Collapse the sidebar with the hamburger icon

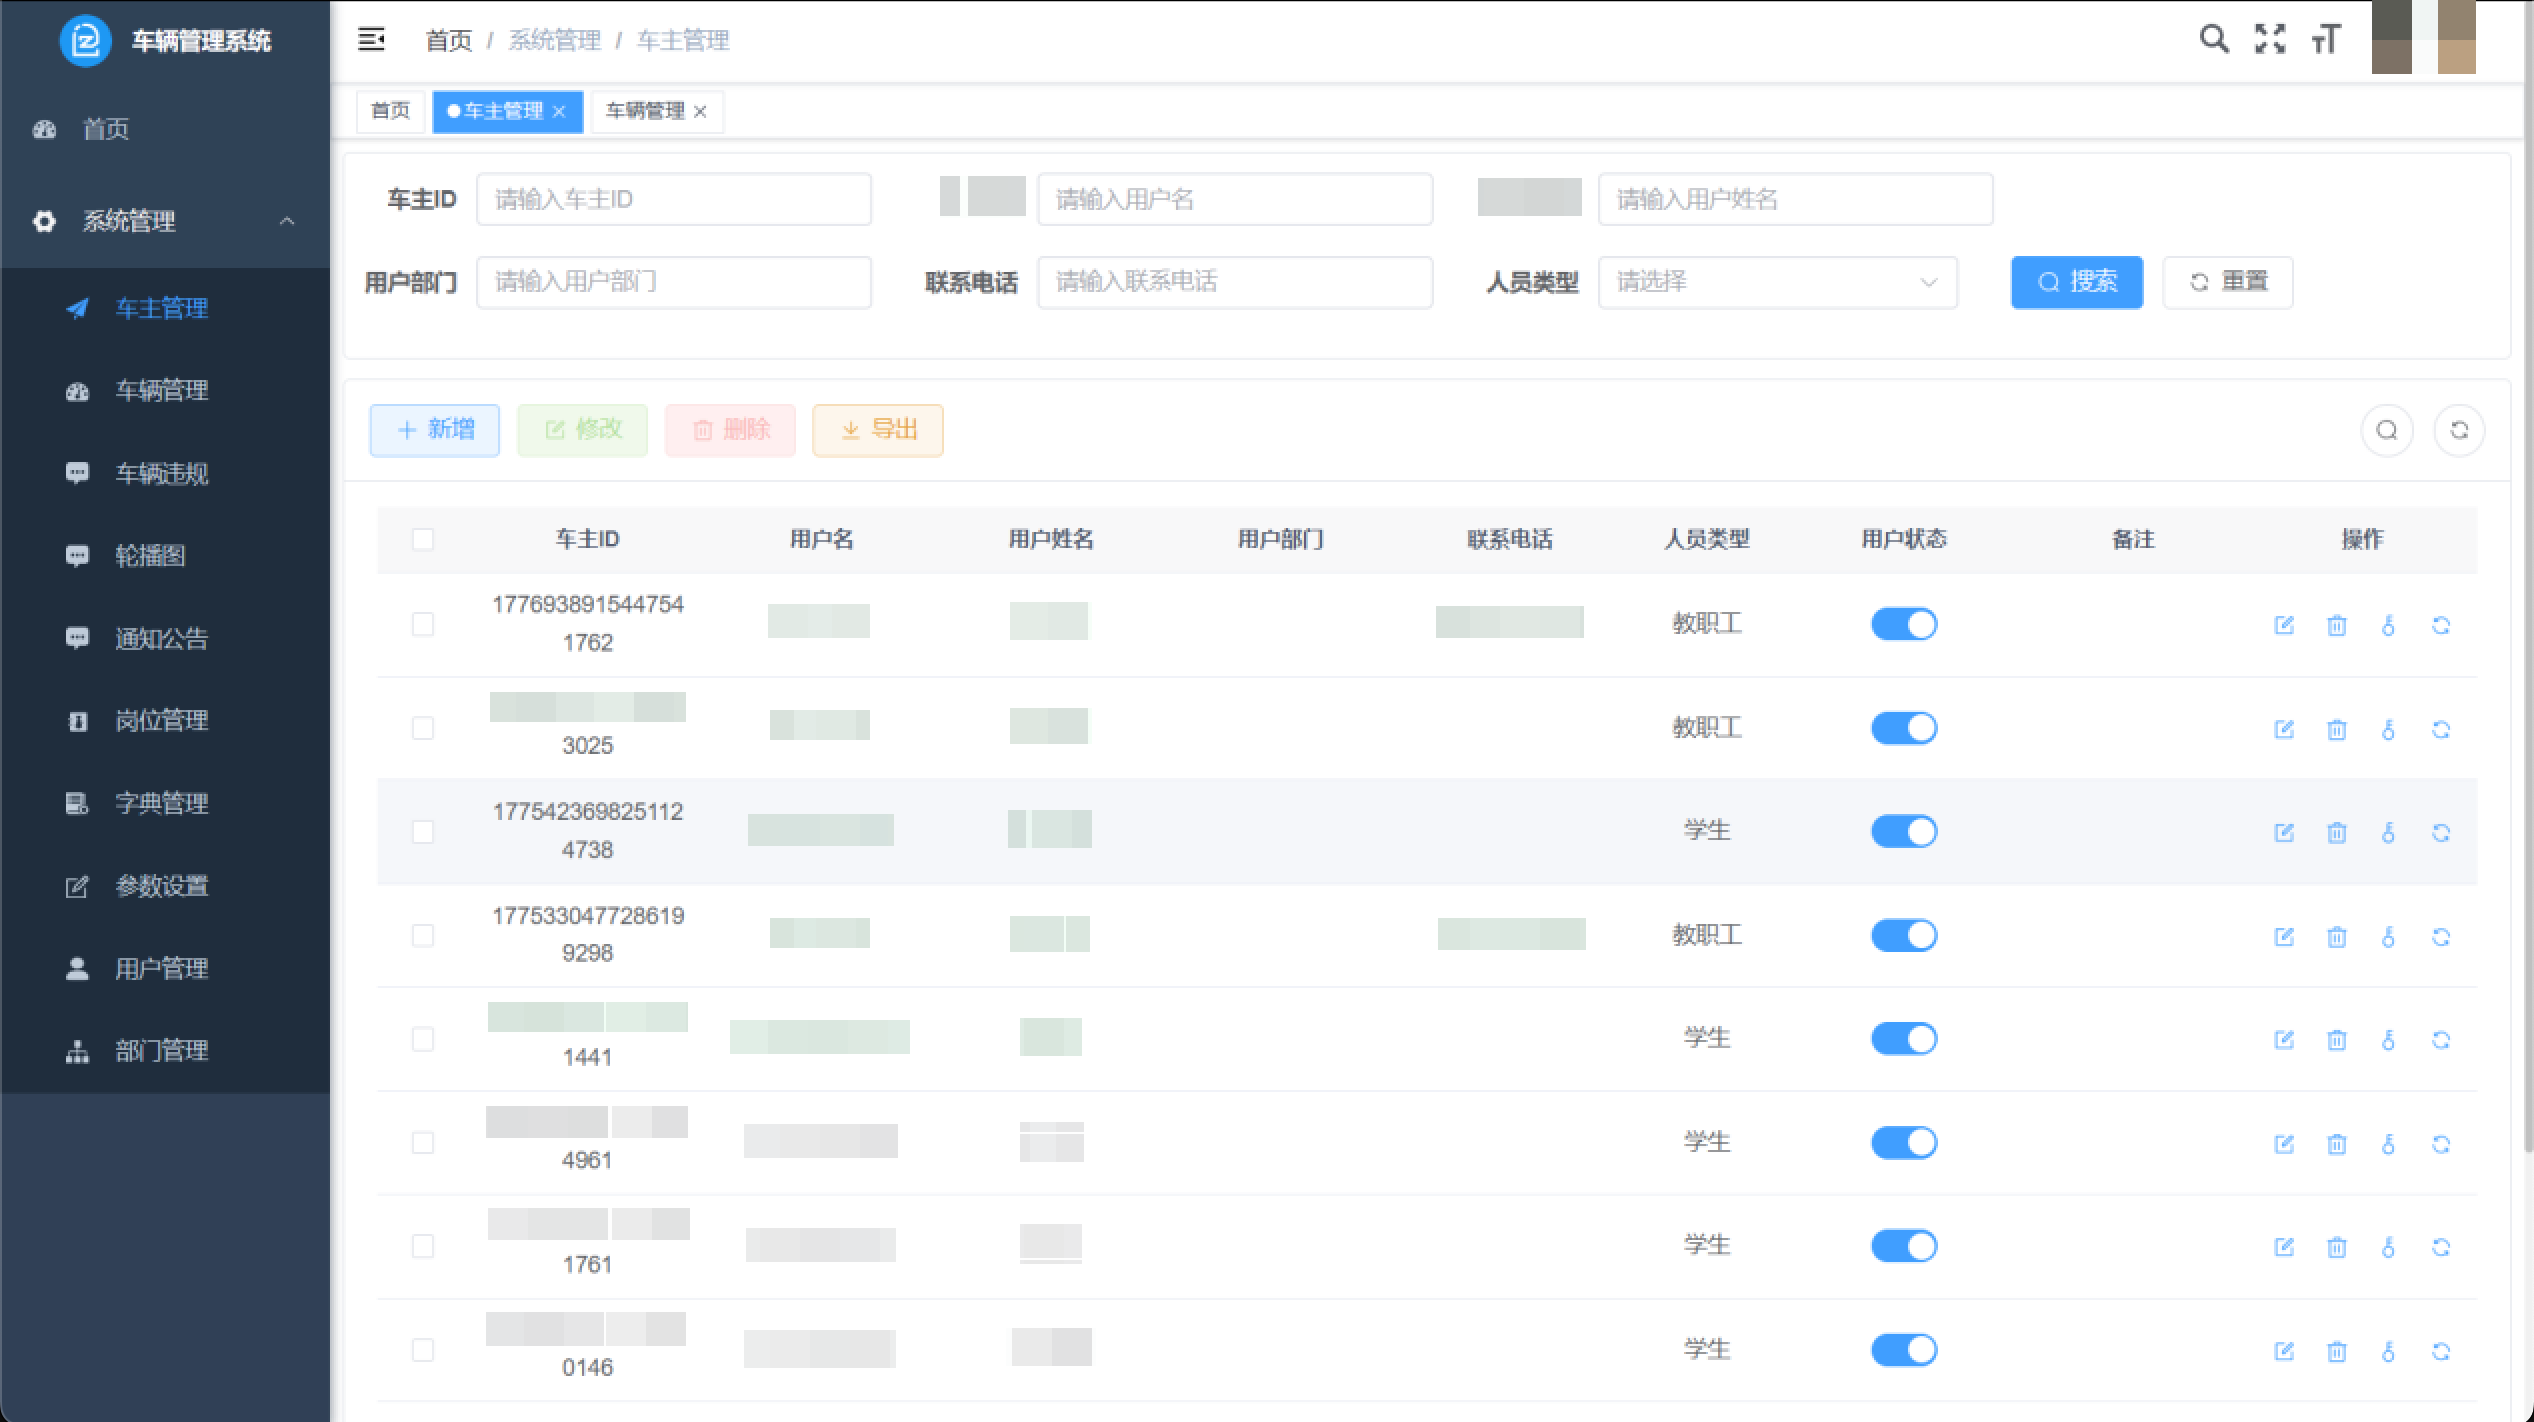point(371,39)
